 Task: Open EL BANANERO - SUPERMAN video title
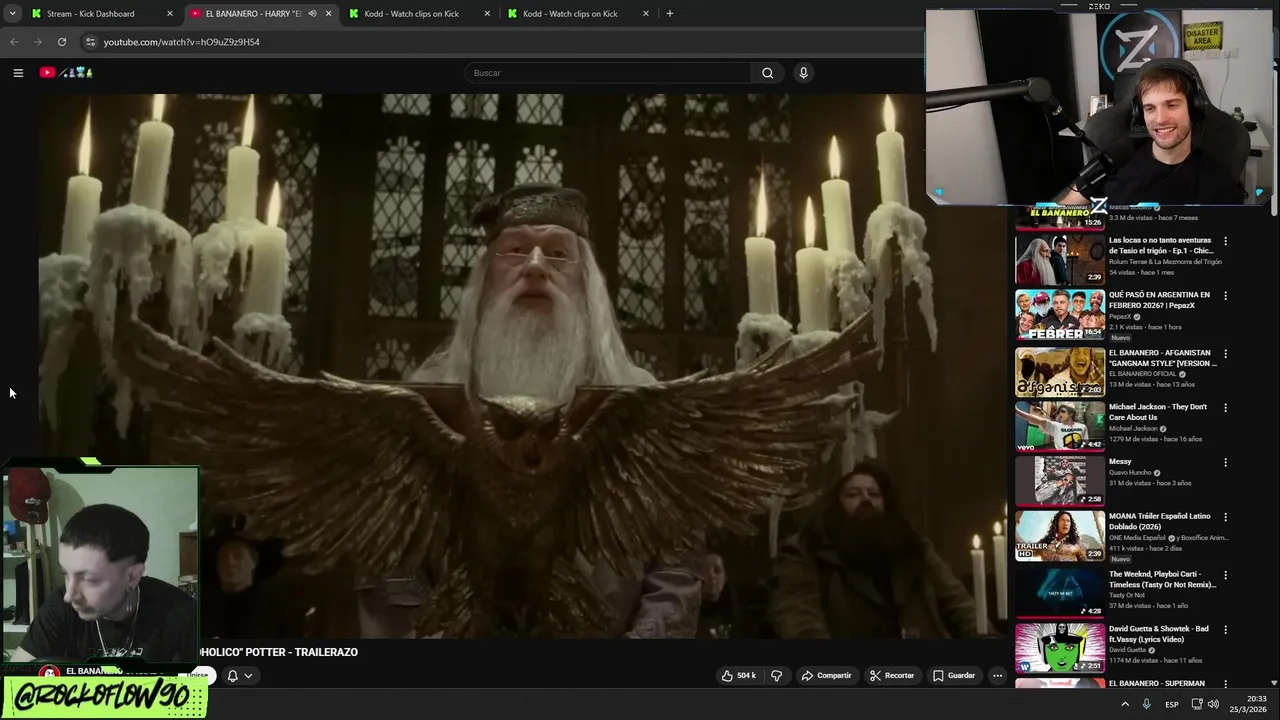[x=1157, y=684]
